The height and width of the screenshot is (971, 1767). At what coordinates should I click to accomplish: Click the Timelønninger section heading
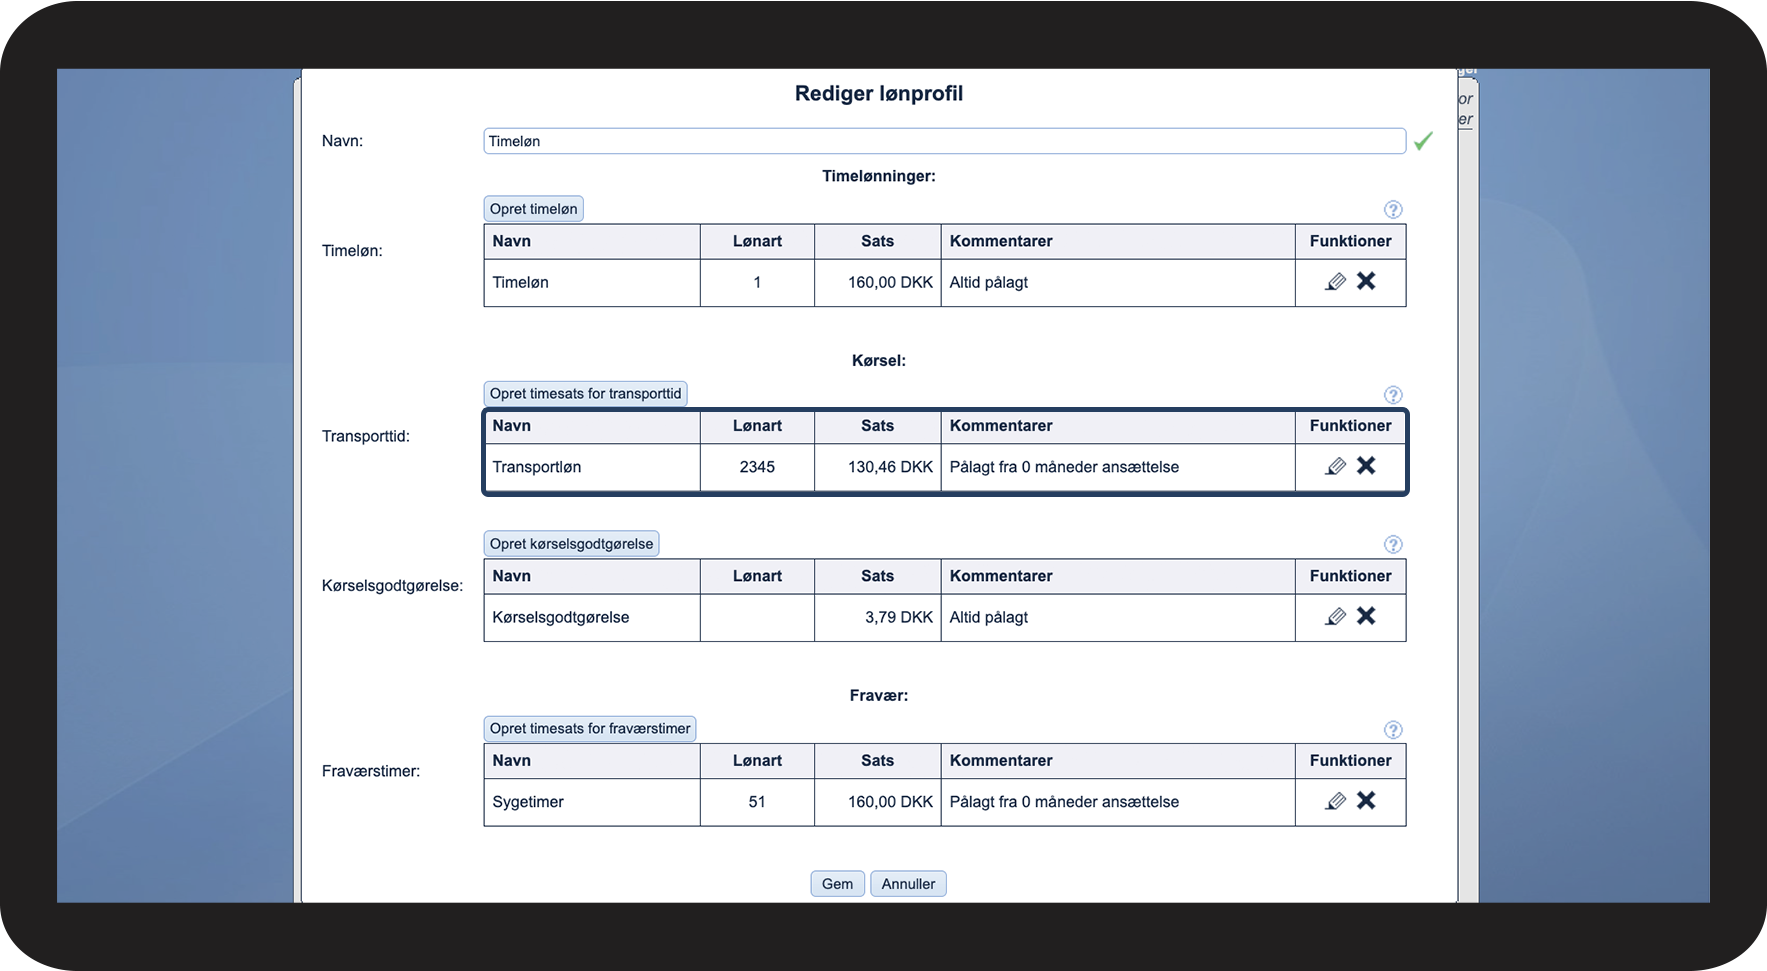(x=879, y=176)
